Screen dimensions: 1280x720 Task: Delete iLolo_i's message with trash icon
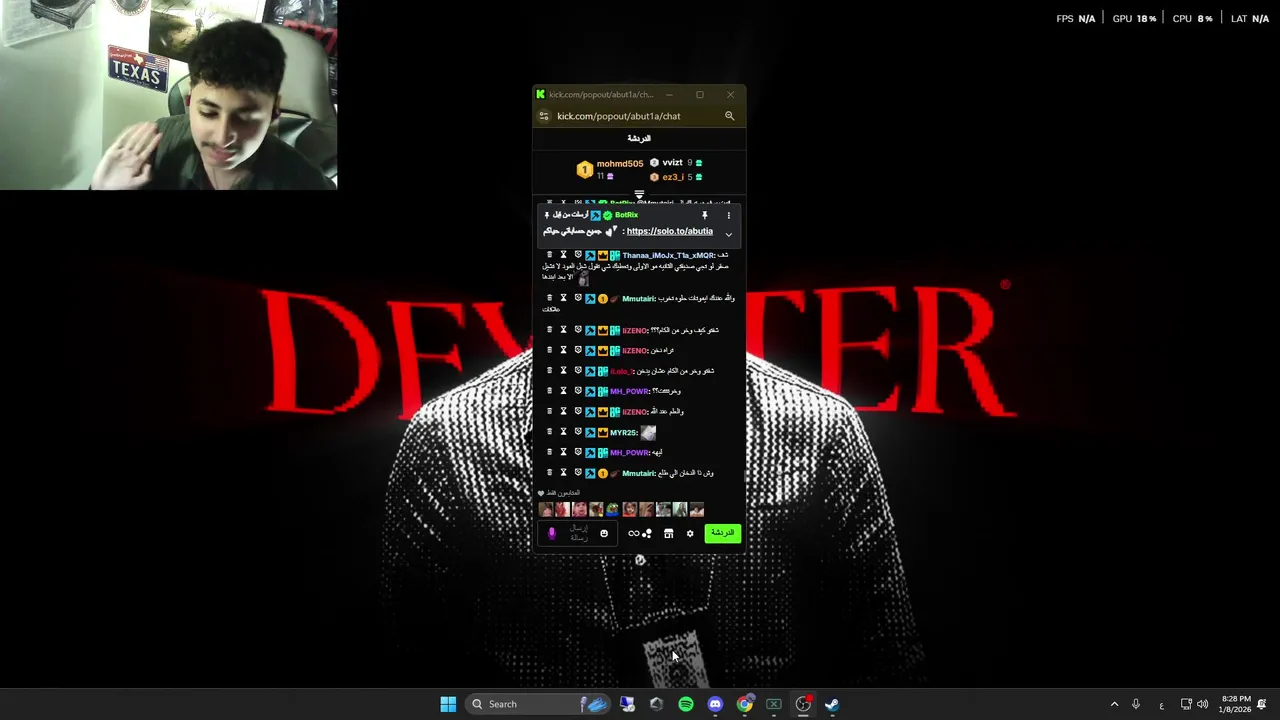[549, 370]
